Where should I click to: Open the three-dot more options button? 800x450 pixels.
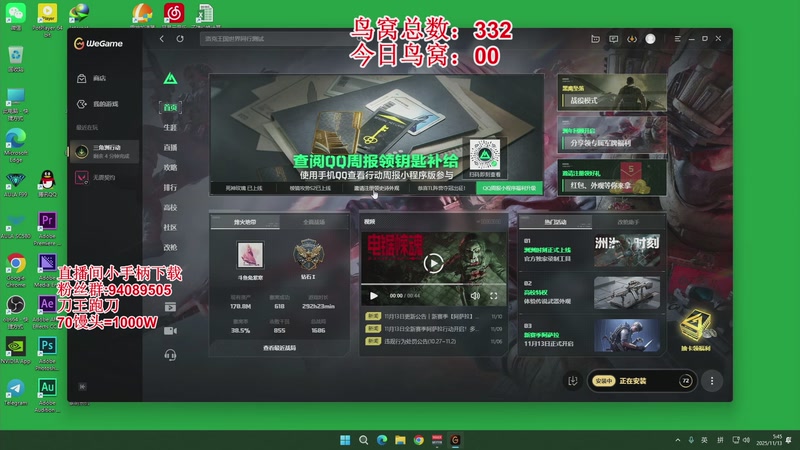(712, 381)
